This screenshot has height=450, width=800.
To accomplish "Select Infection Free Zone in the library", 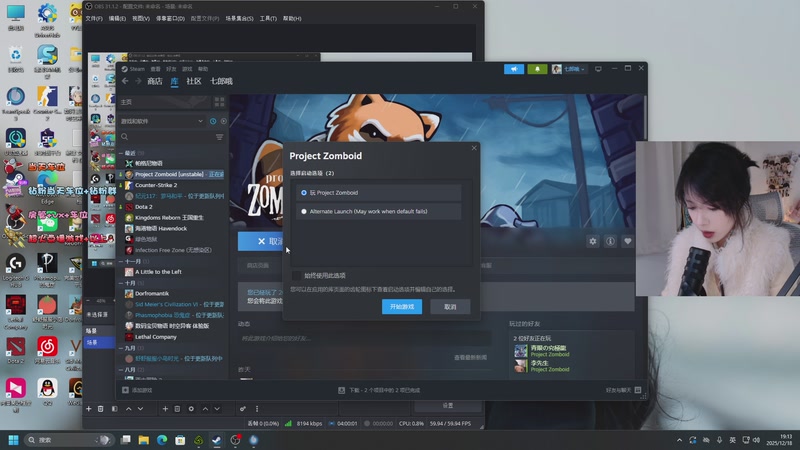I will pos(172,250).
